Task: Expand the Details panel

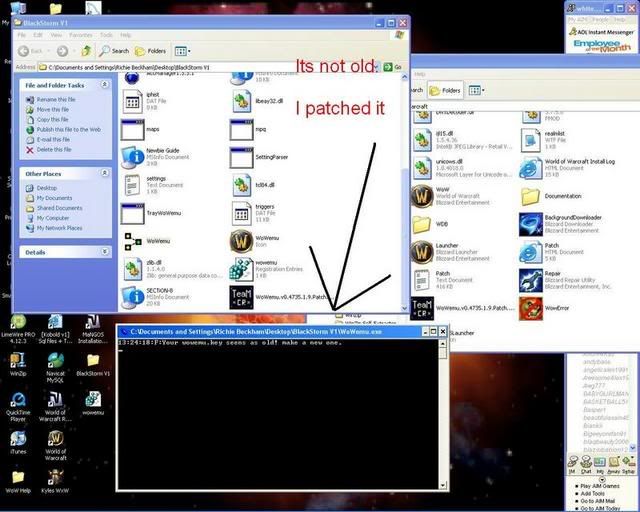Action: [x=106, y=252]
